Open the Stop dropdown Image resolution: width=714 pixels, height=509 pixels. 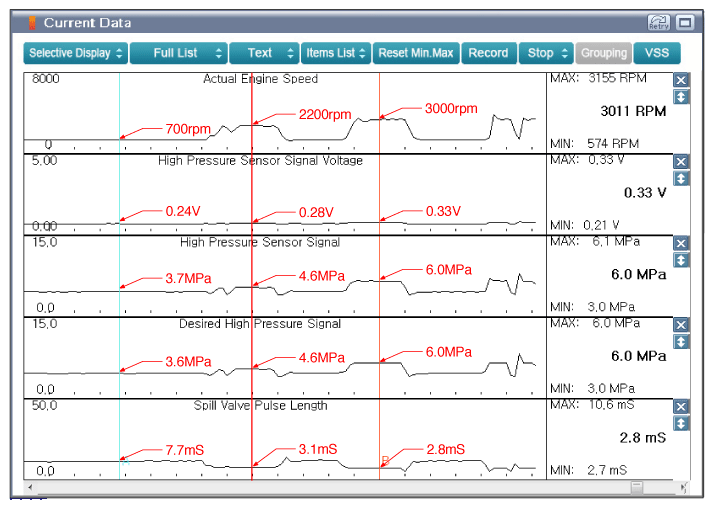pyautogui.click(x=546, y=53)
